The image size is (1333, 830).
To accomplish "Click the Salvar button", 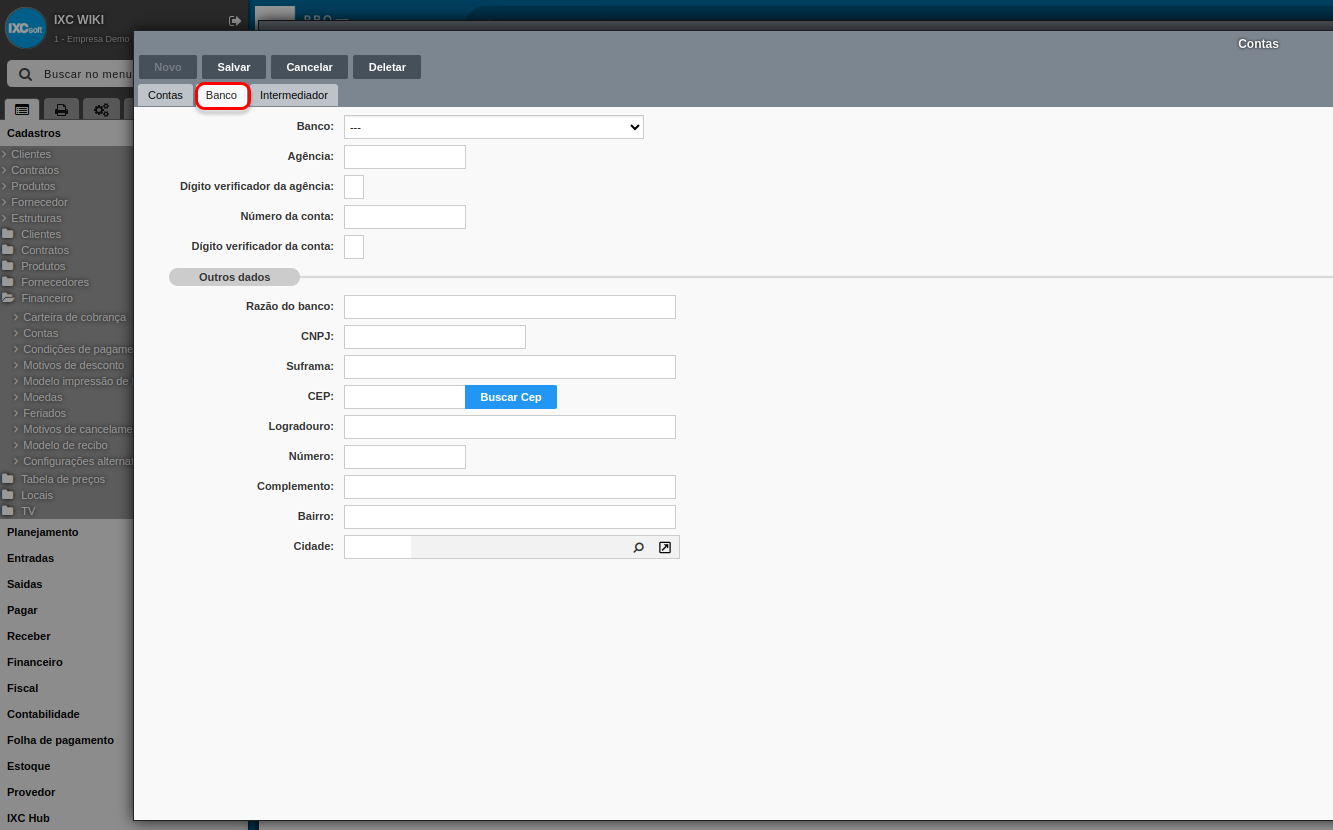I will (x=234, y=67).
